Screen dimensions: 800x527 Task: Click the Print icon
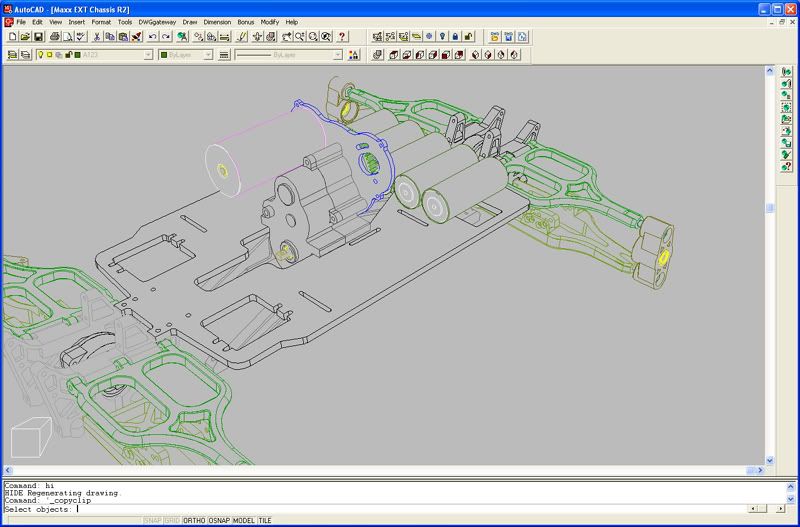pyautogui.click(x=55, y=37)
